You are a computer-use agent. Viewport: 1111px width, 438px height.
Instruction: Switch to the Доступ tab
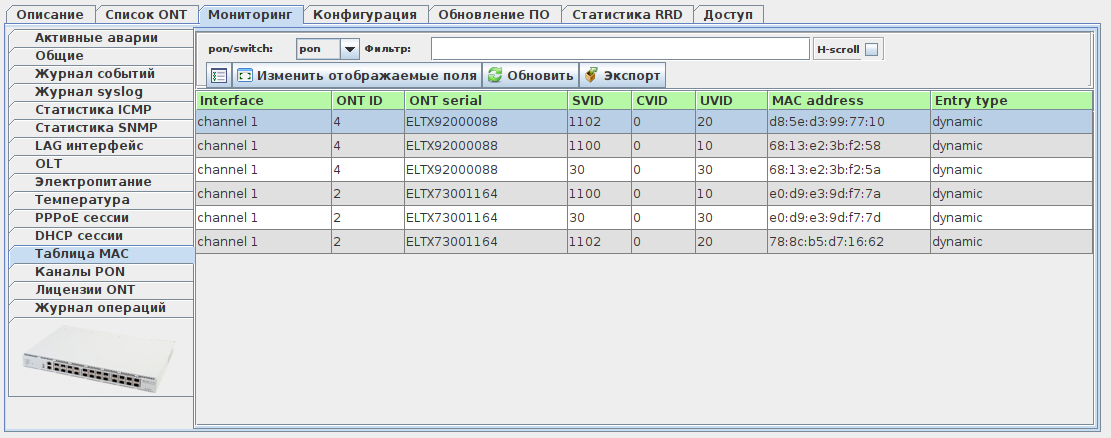[728, 14]
